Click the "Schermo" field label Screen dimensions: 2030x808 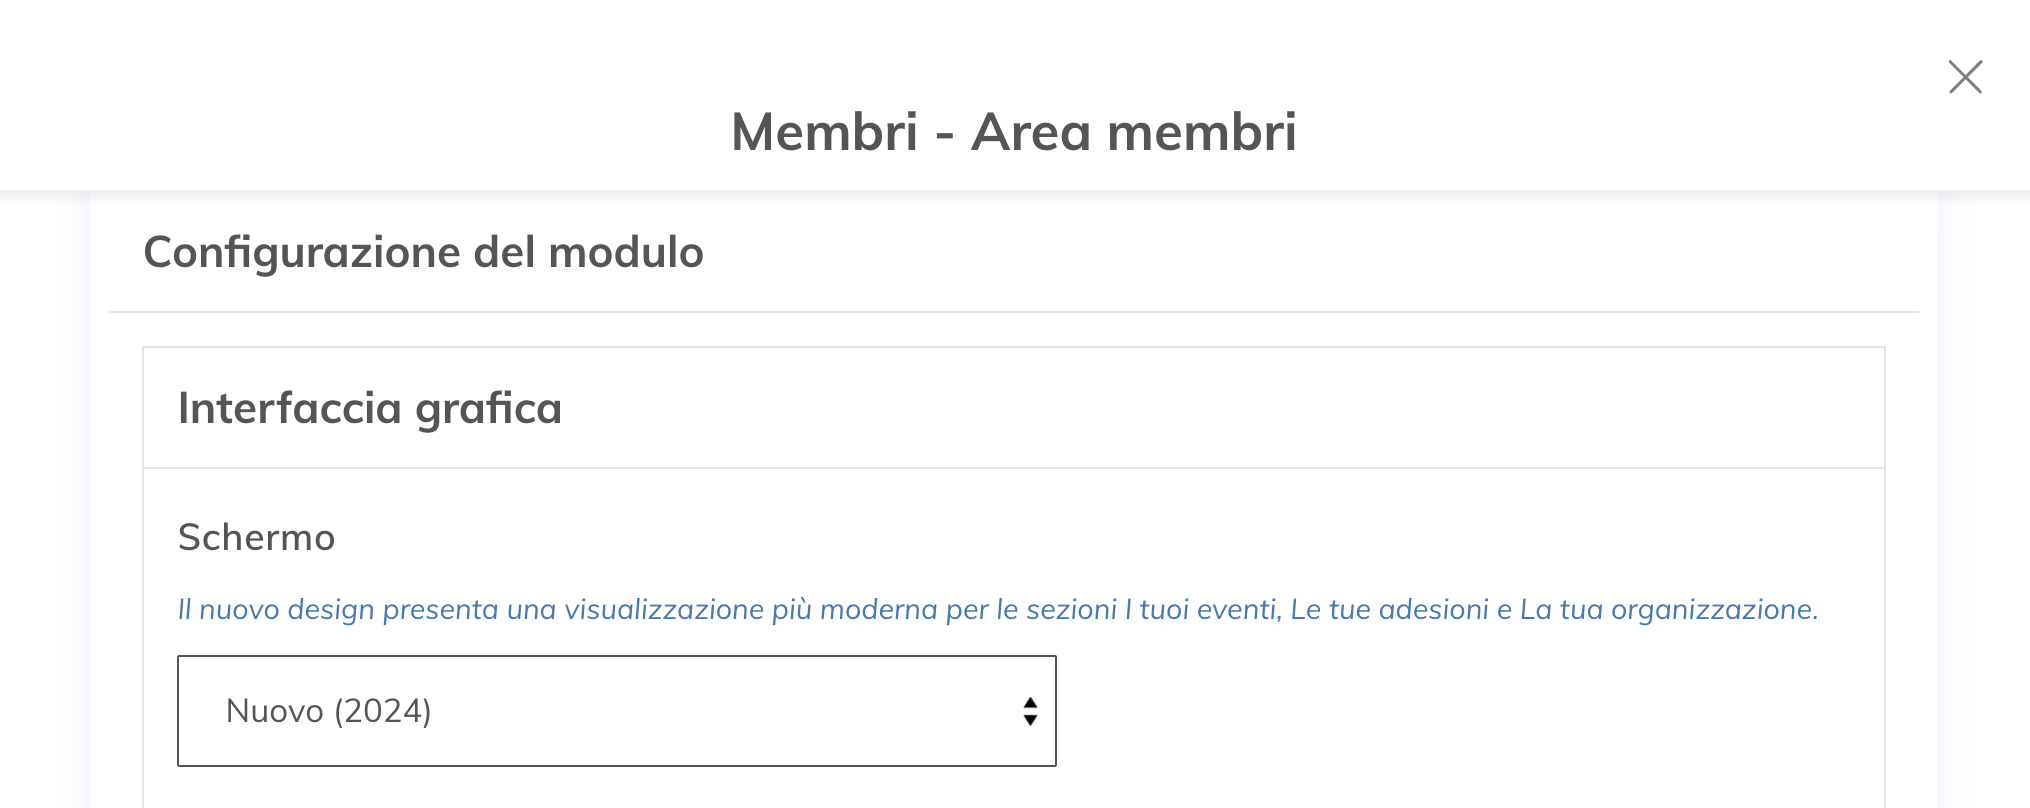point(256,538)
